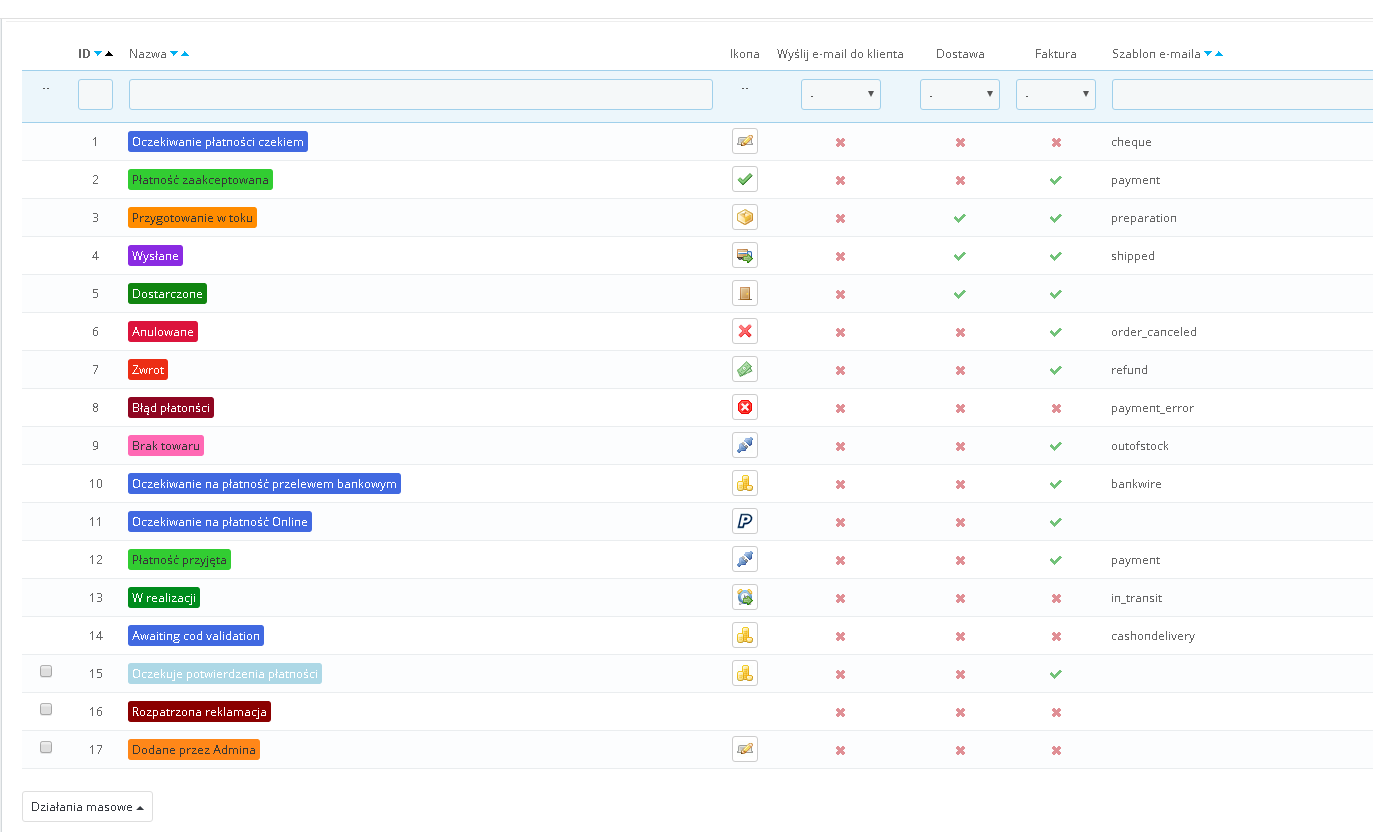Screen dimensions: 1373x832
Task: Click the truck icon in Wysłane row
Action: coord(744,256)
